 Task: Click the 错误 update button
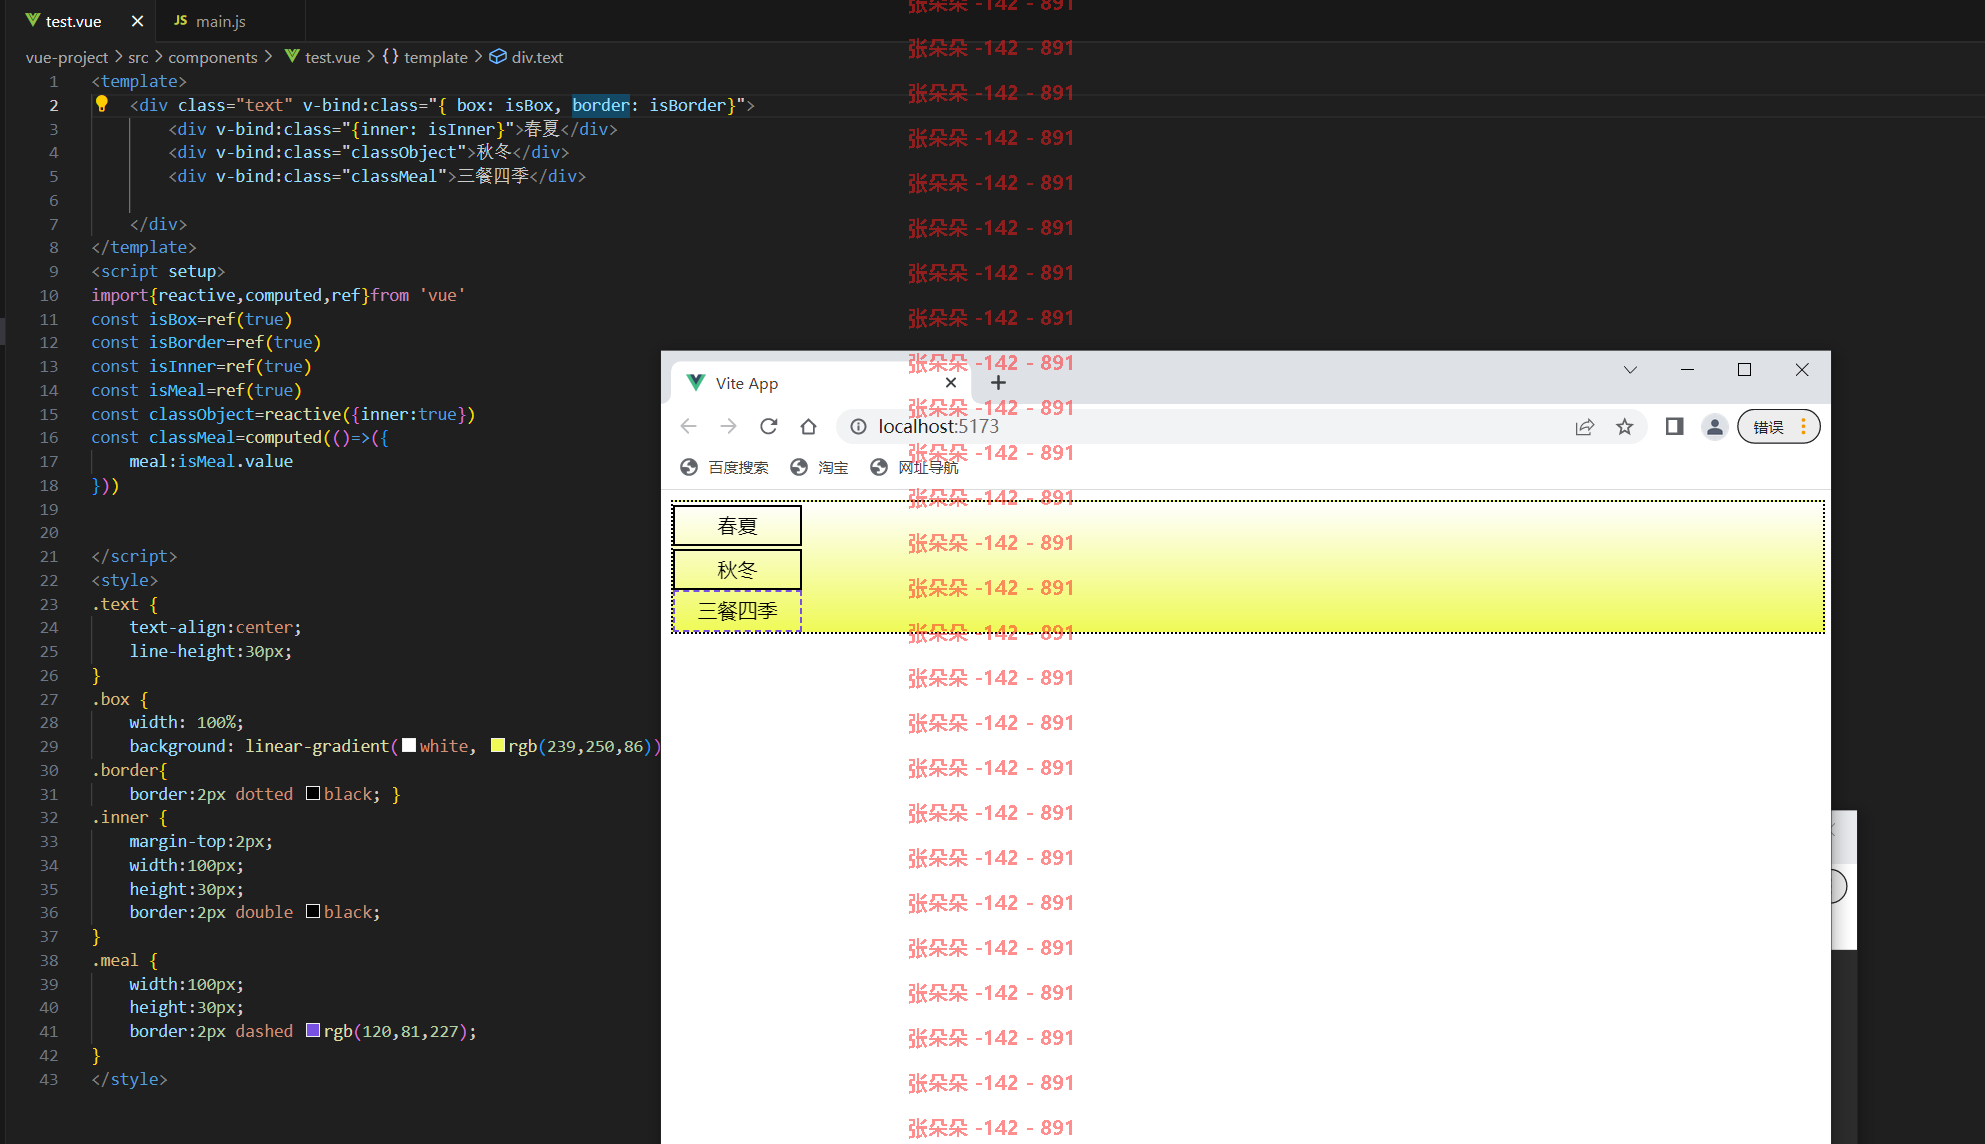(1778, 427)
